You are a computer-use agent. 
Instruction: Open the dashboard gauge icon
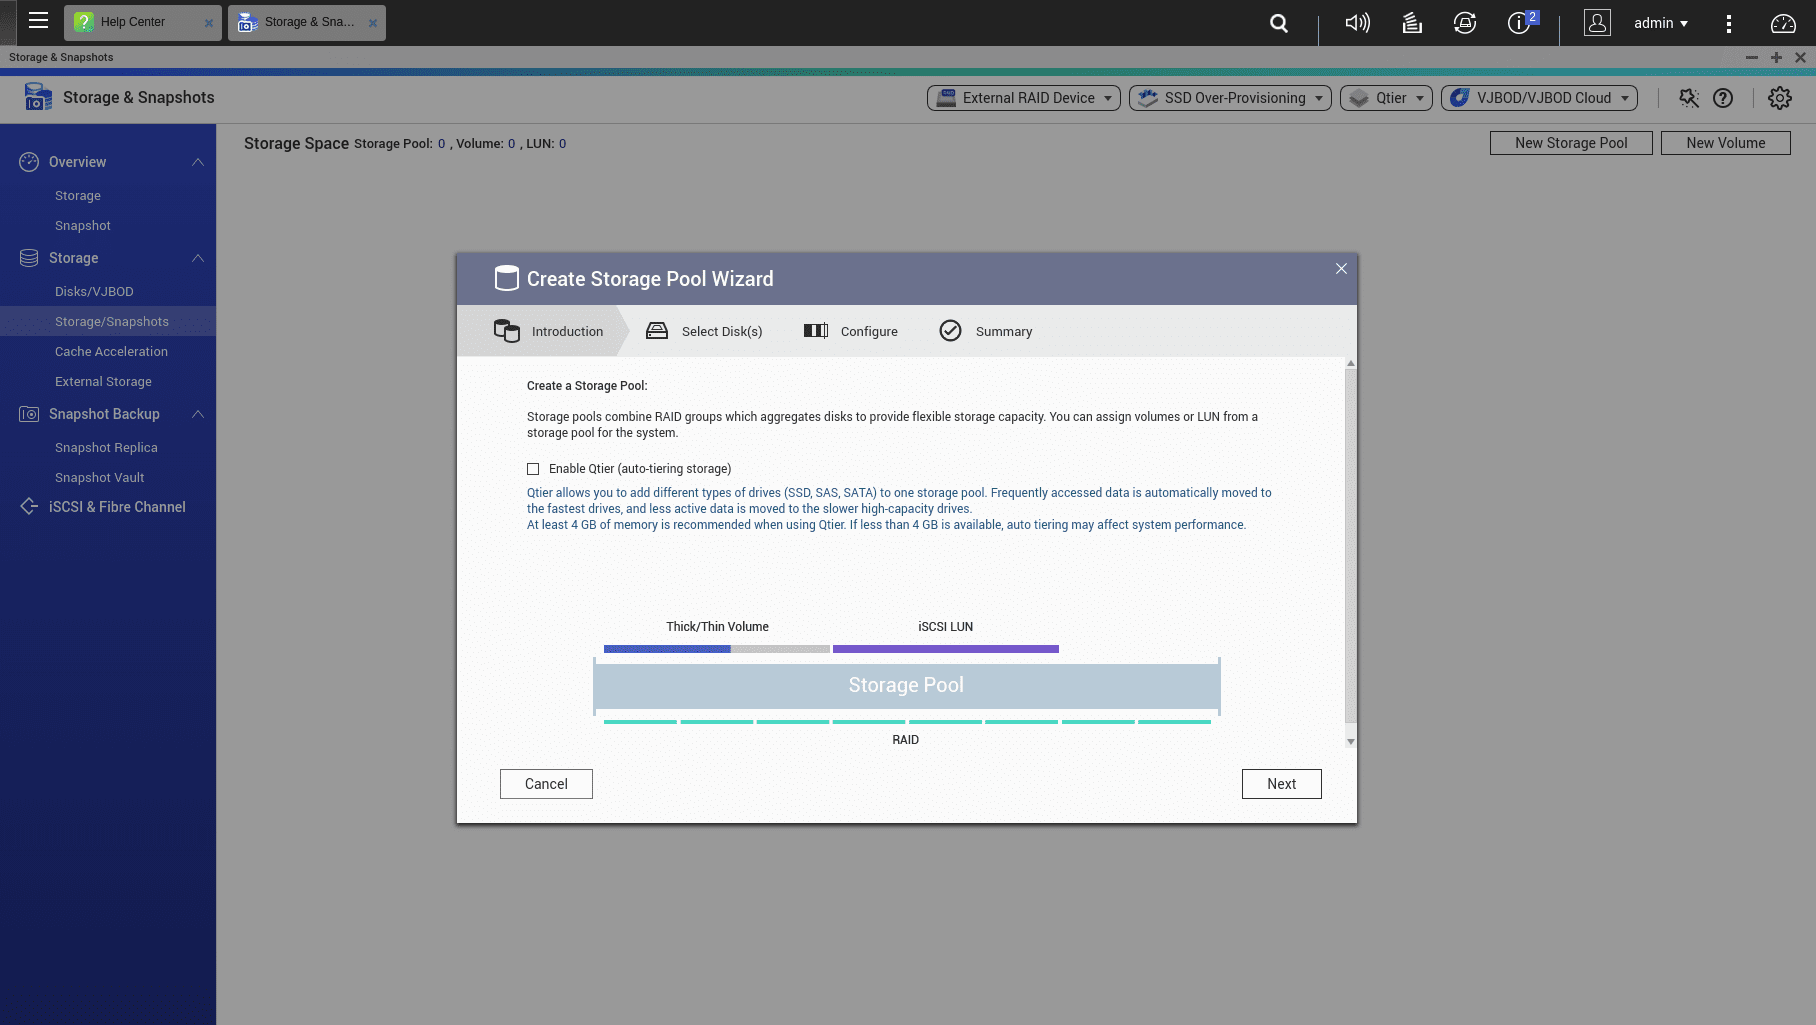1783,23
